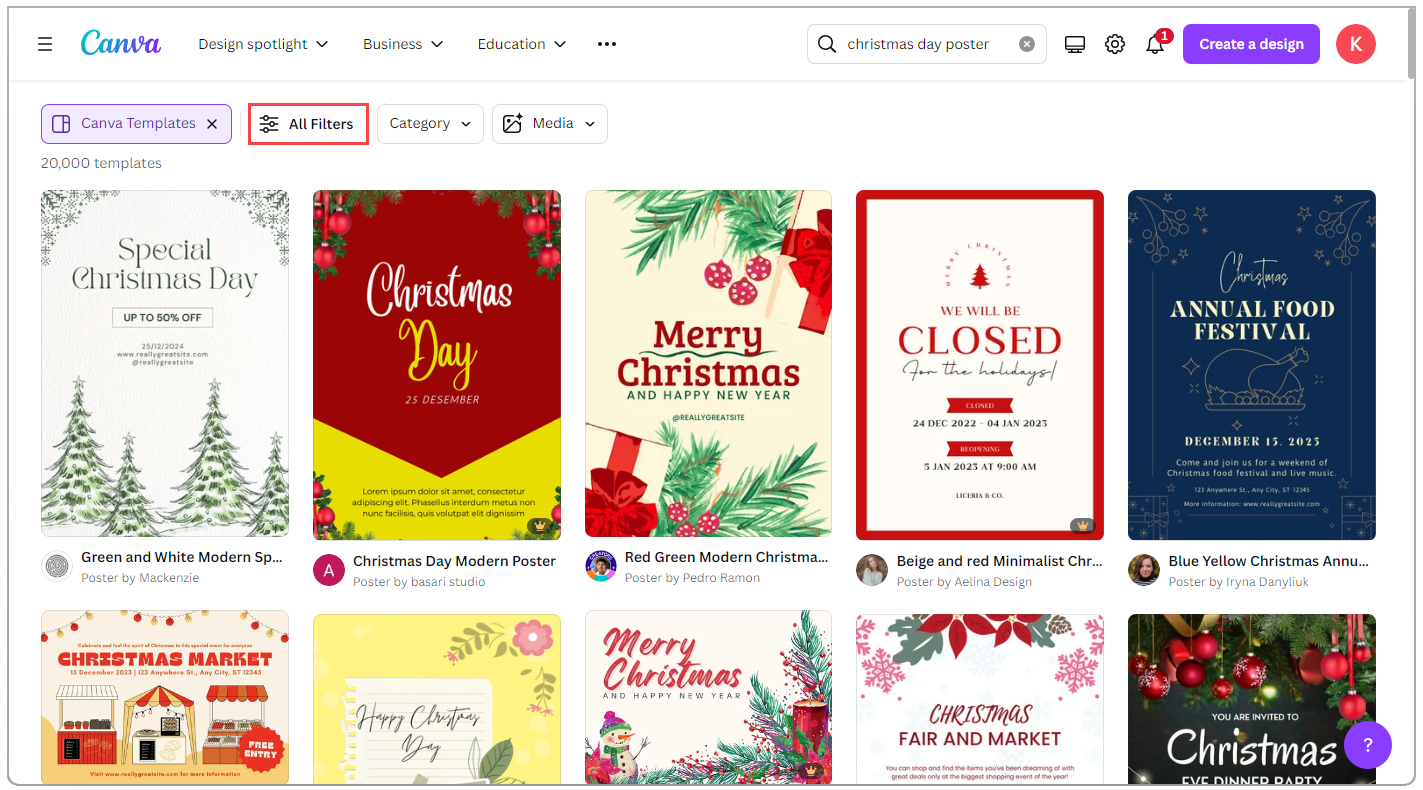Expand the Media dropdown
This screenshot has width=1423, height=790.
(549, 123)
